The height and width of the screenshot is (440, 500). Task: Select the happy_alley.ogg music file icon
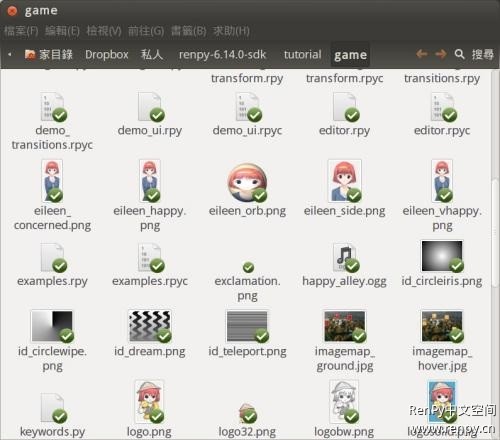(346, 257)
